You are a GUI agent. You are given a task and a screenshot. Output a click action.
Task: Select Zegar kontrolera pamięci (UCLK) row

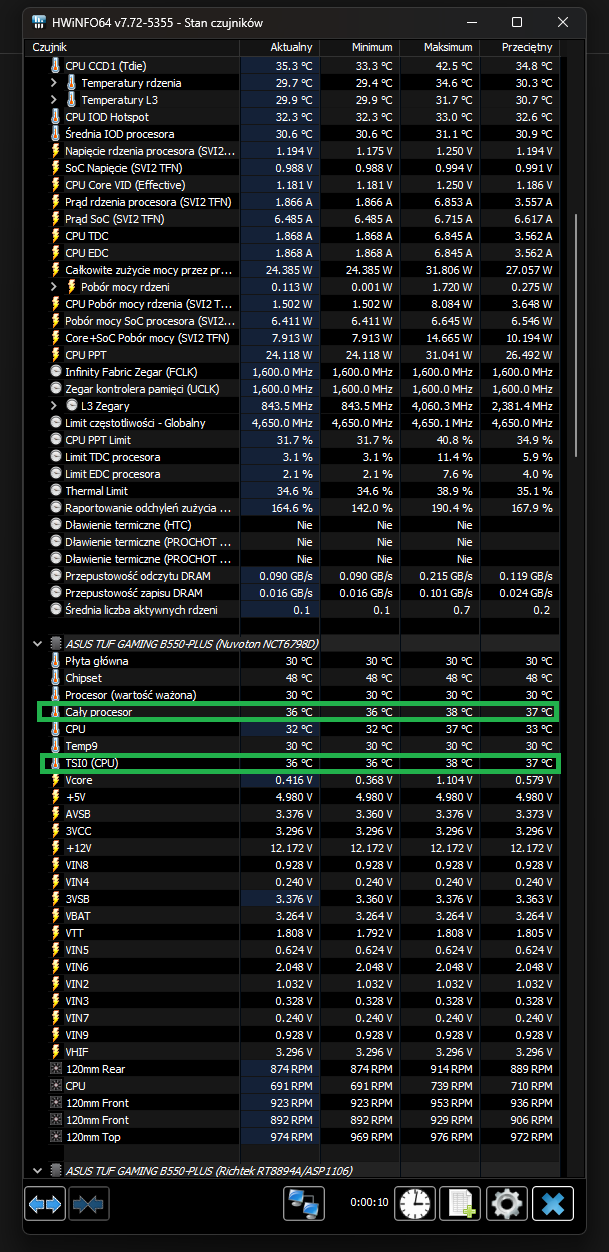pyautogui.click(x=294, y=389)
